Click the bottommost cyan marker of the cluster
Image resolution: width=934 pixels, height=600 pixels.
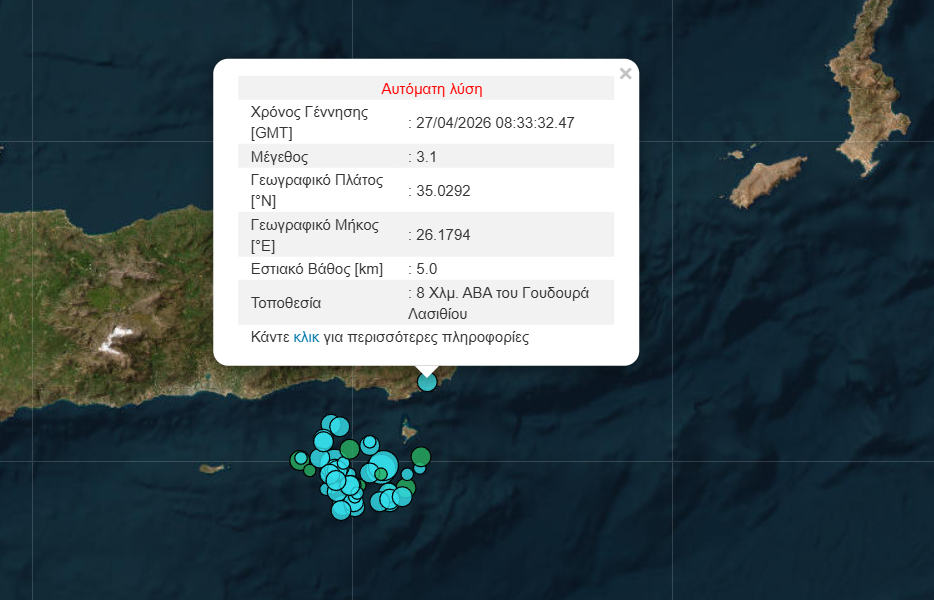[x=341, y=510]
